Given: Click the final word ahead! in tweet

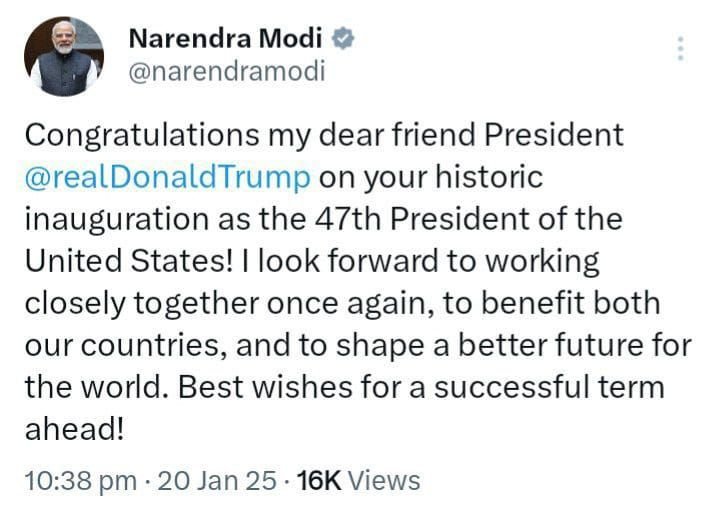Looking at the screenshot, I should coord(71,429).
